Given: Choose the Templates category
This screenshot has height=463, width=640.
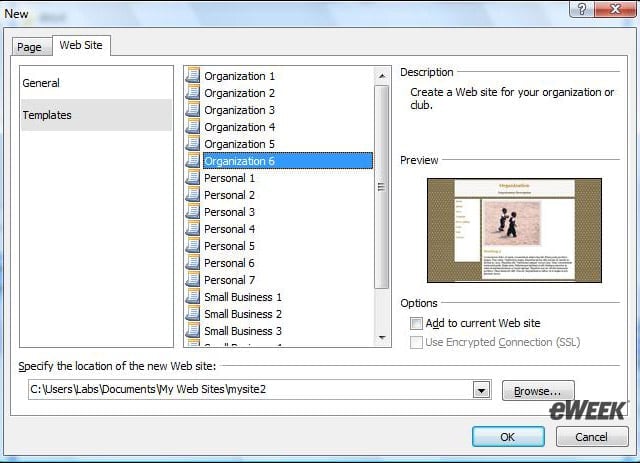Looking at the screenshot, I should [96, 115].
